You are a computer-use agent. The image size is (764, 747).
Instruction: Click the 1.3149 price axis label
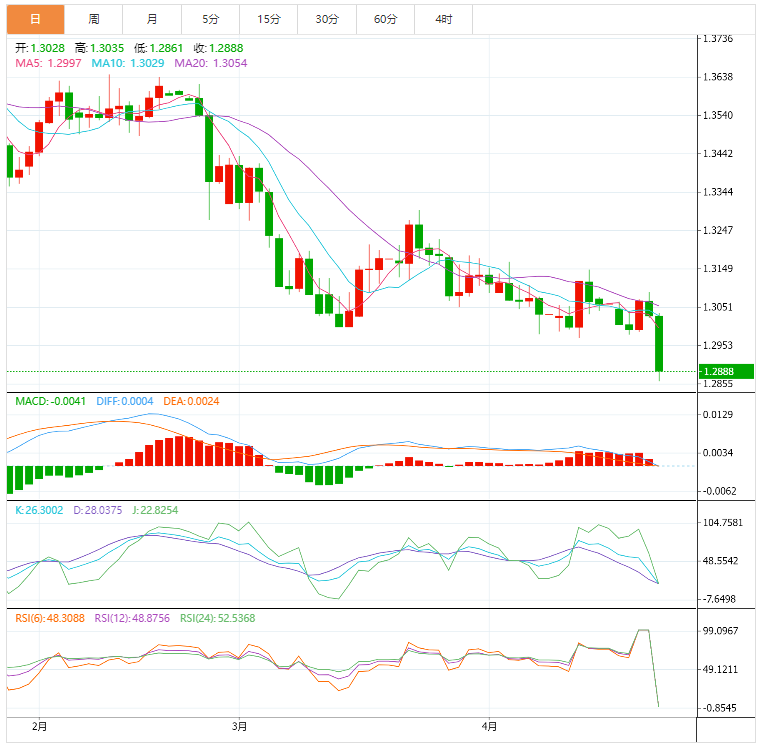[x=718, y=268]
